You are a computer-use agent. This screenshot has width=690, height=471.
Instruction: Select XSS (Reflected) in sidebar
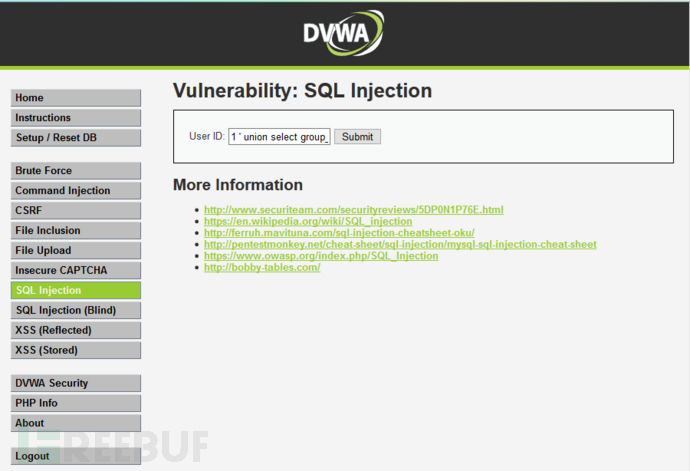point(76,331)
